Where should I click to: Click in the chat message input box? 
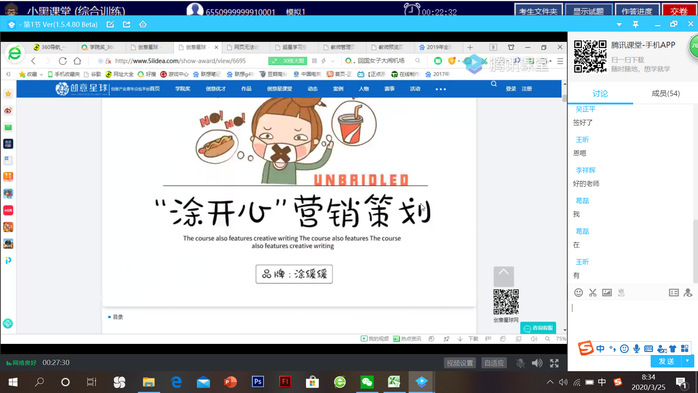(x=631, y=320)
